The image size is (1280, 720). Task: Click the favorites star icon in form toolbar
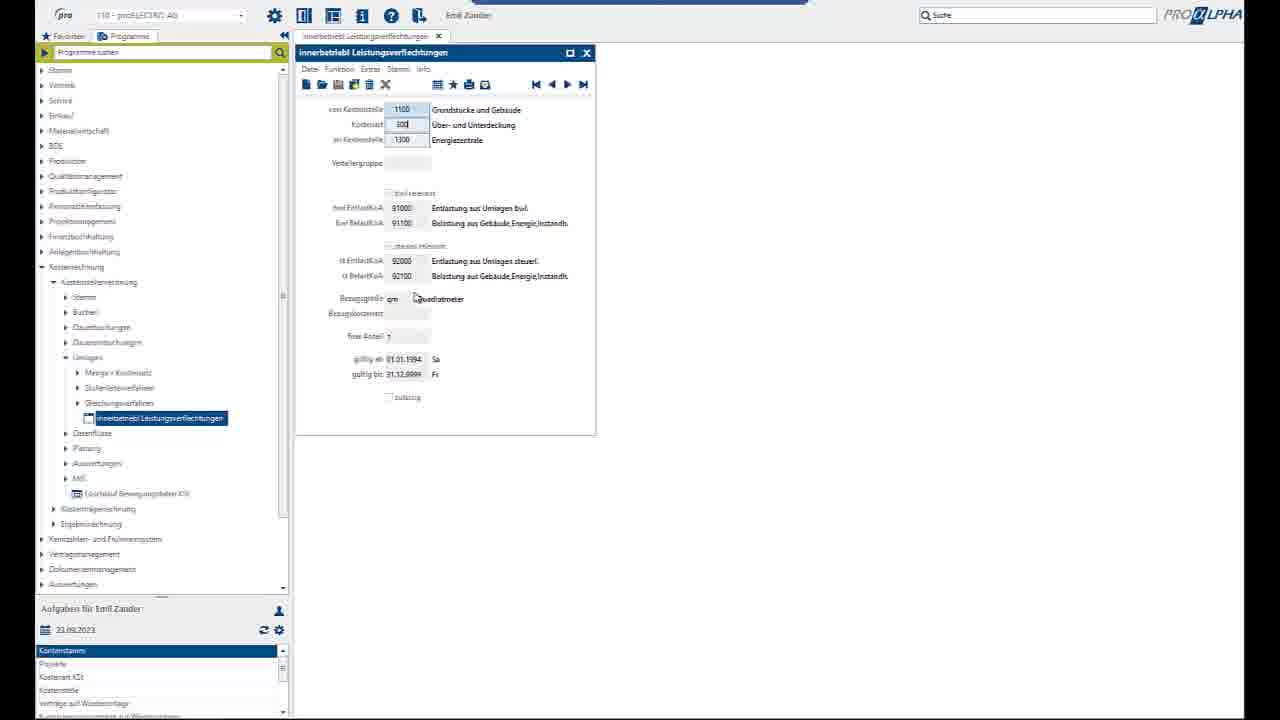pos(453,85)
